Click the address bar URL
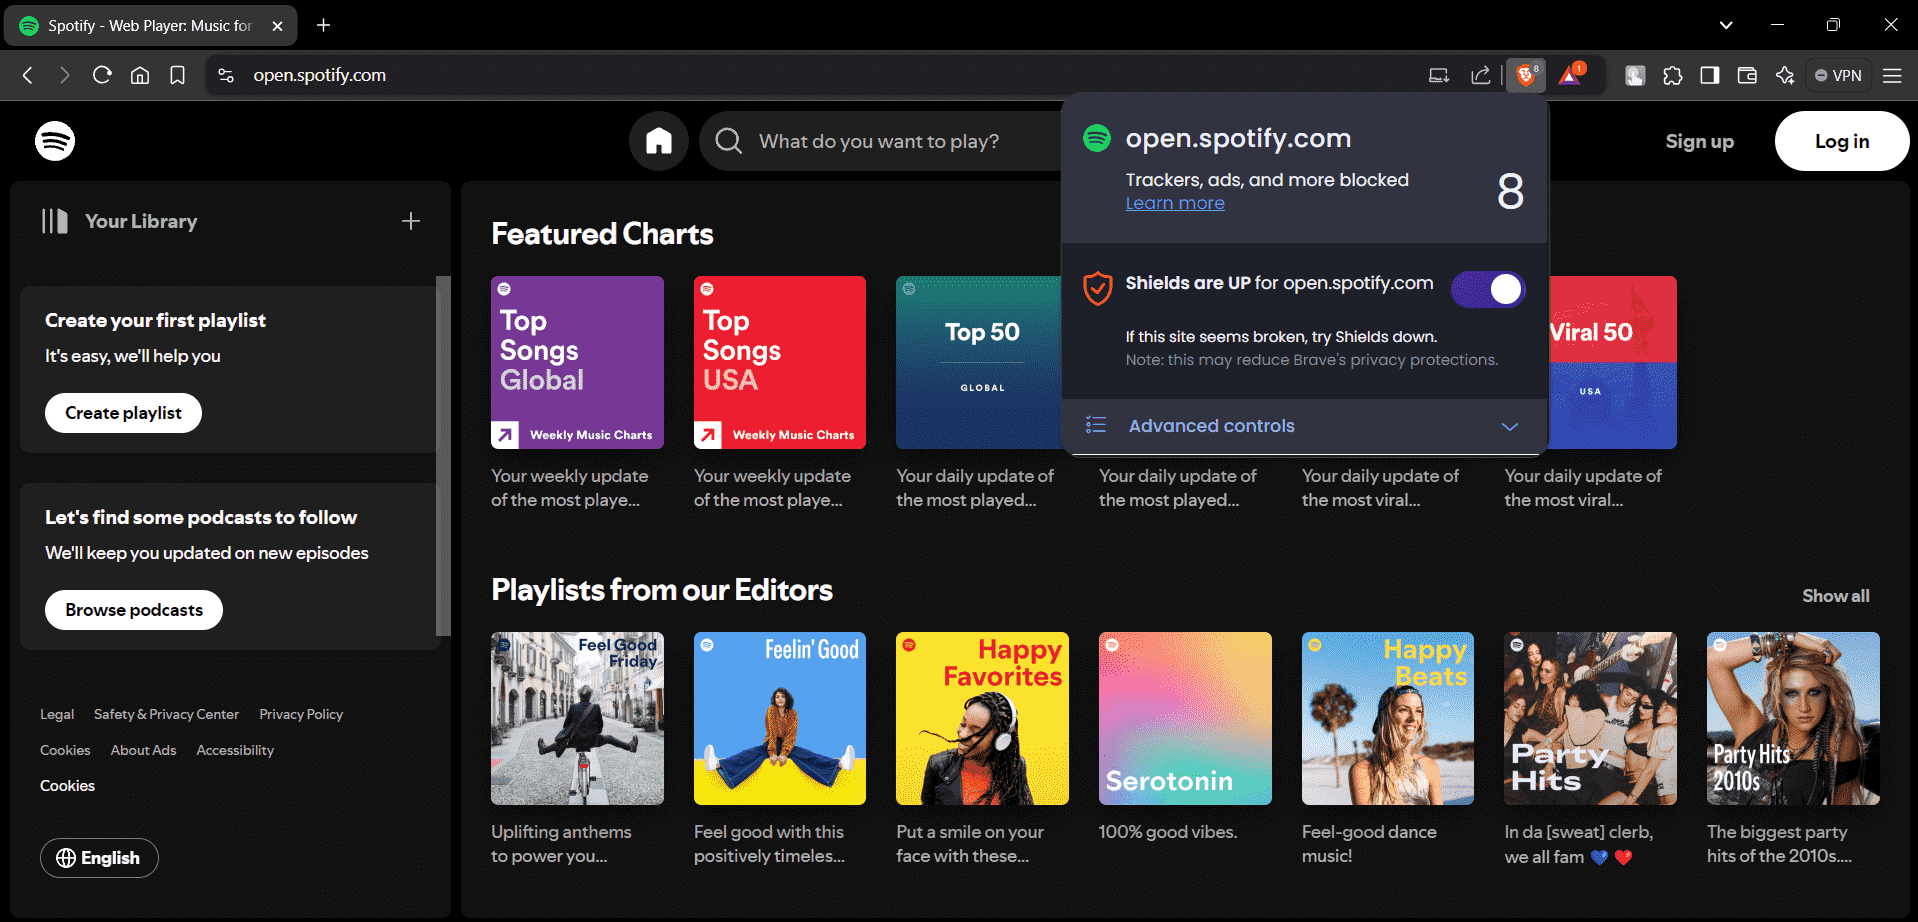 [x=320, y=75]
